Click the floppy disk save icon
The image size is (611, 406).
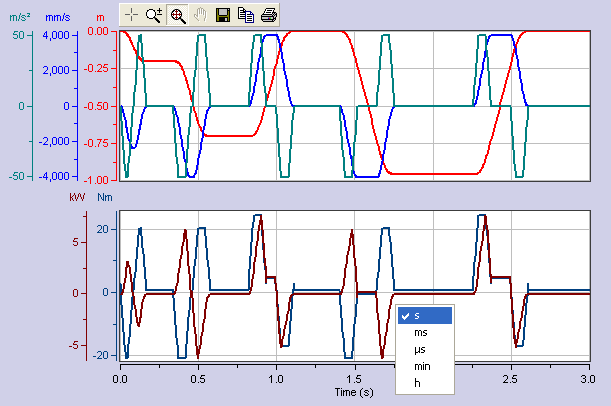223,15
